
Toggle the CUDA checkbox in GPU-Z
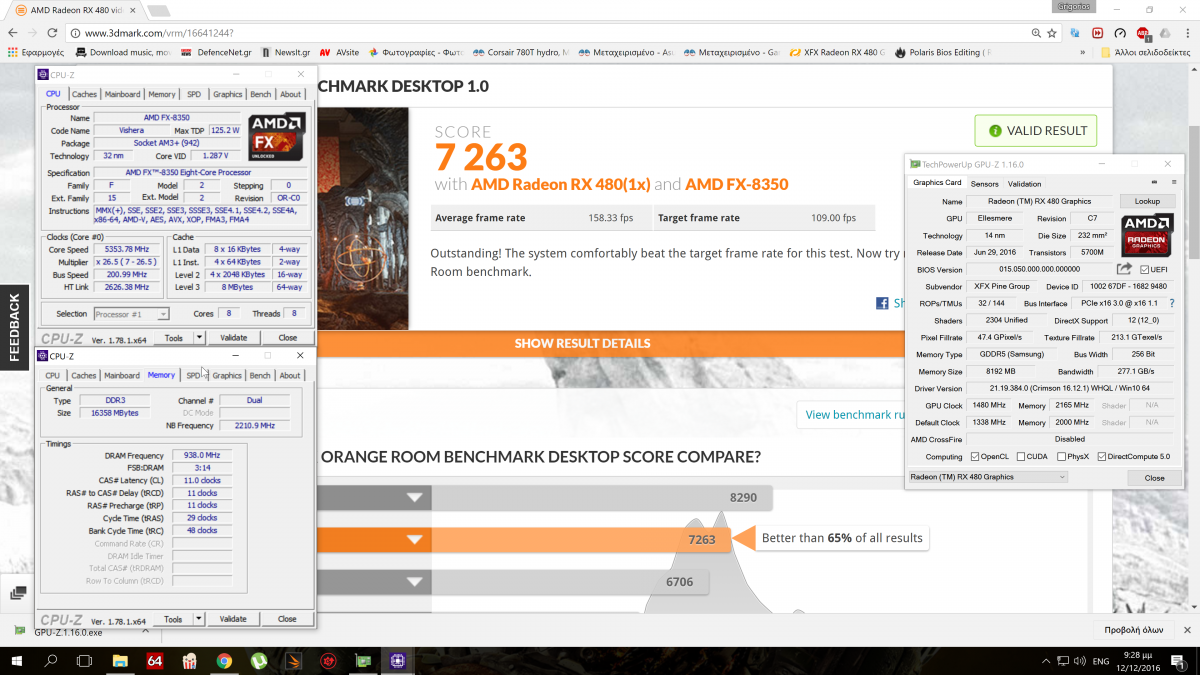1020,457
